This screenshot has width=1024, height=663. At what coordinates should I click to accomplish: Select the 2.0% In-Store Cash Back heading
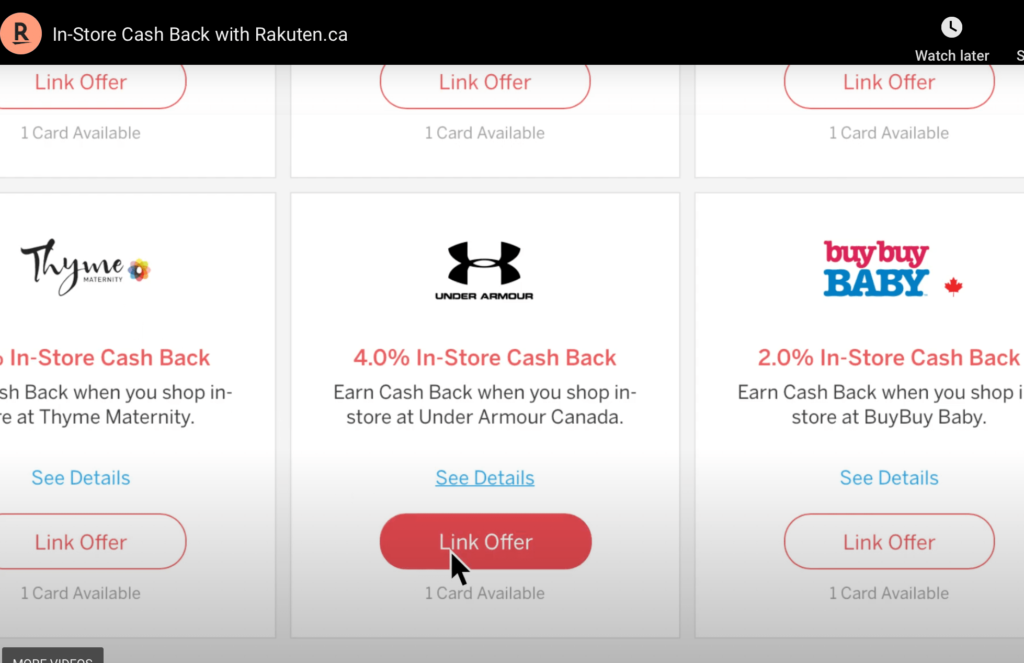(x=889, y=358)
